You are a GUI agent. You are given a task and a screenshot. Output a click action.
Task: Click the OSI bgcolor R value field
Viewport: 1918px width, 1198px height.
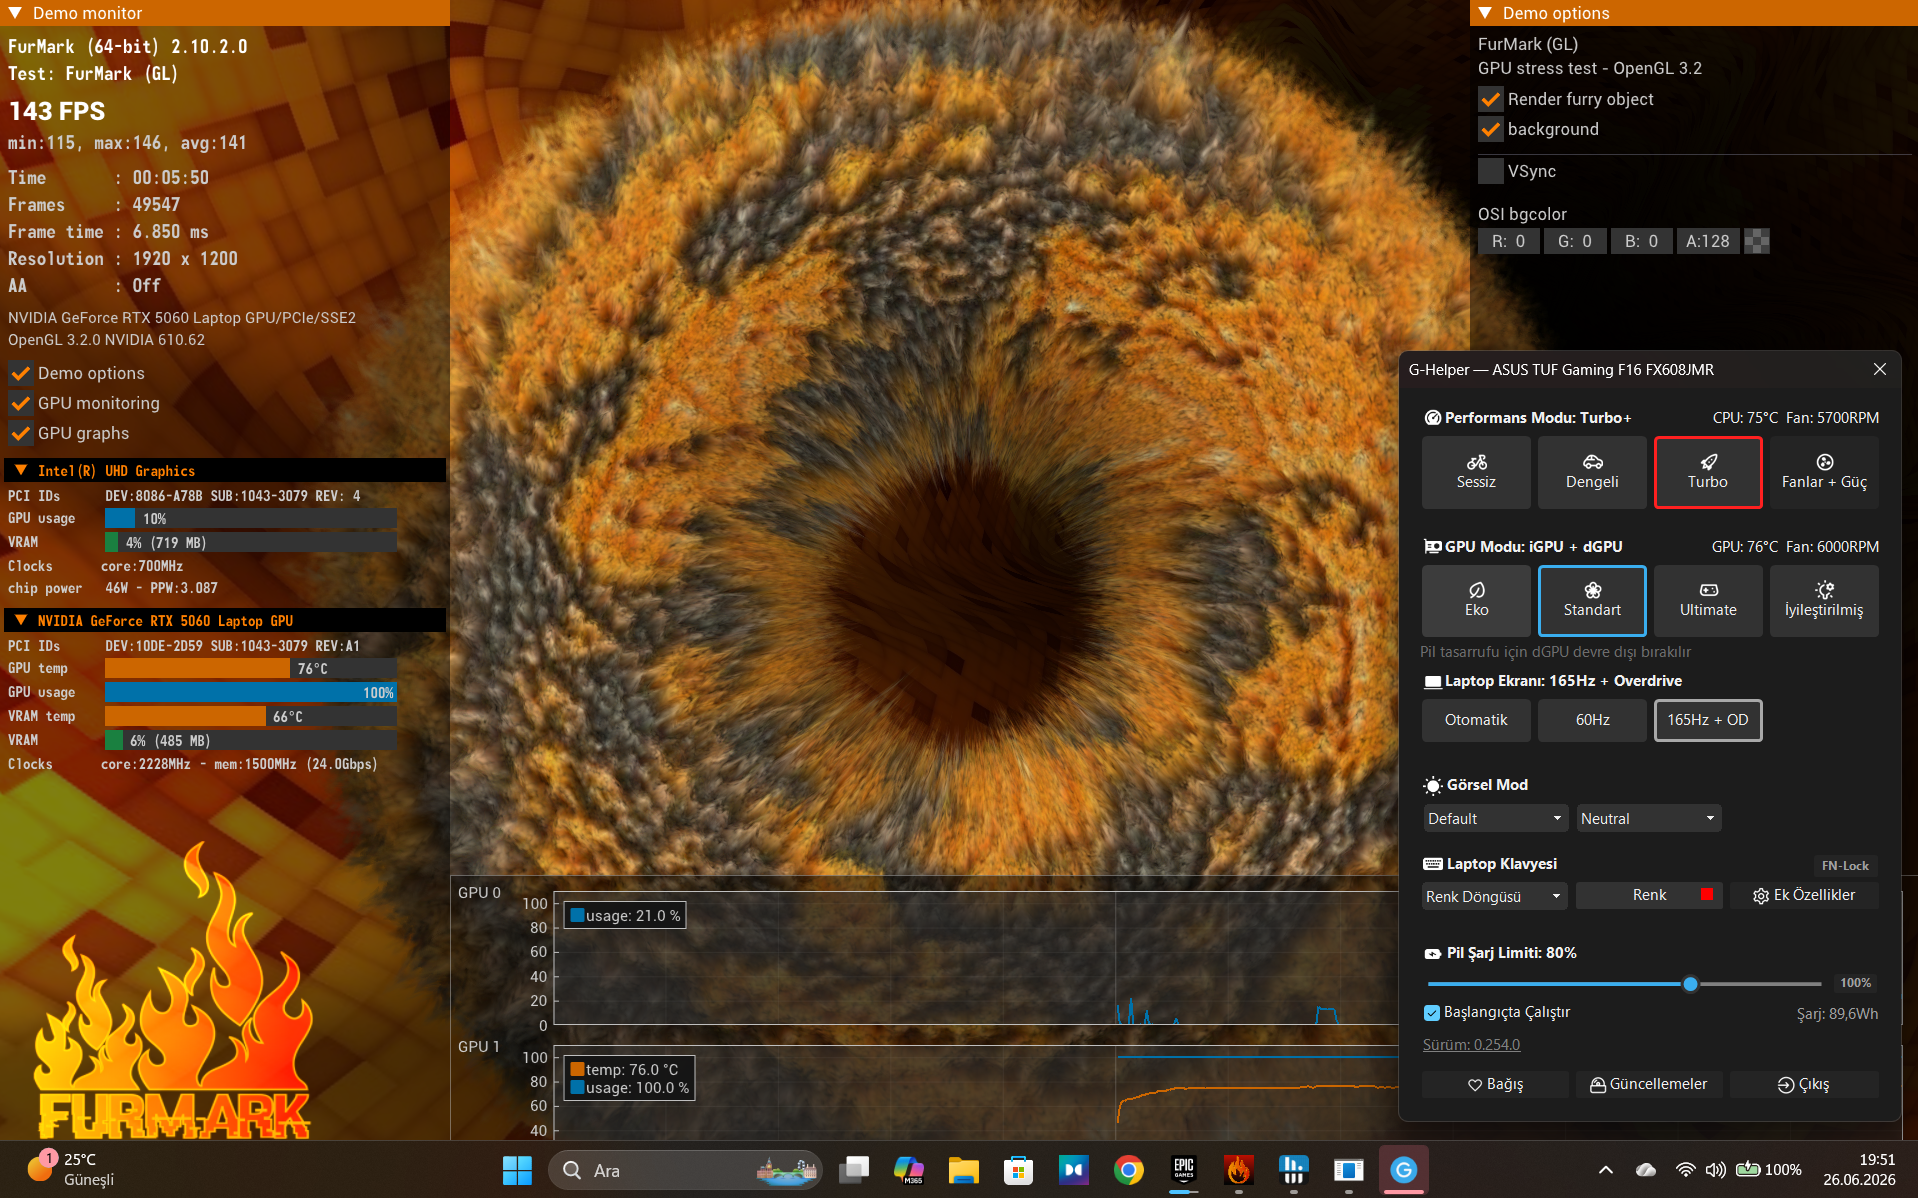pyautogui.click(x=1508, y=241)
